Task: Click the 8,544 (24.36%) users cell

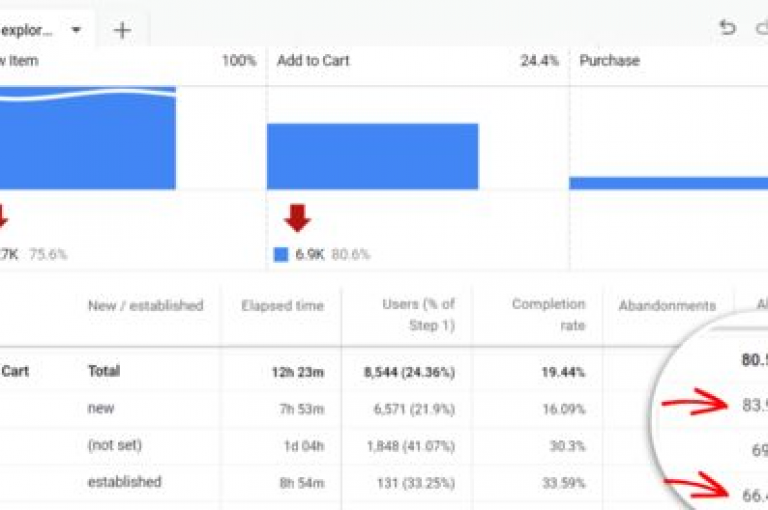Action: pyautogui.click(x=409, y=372)
